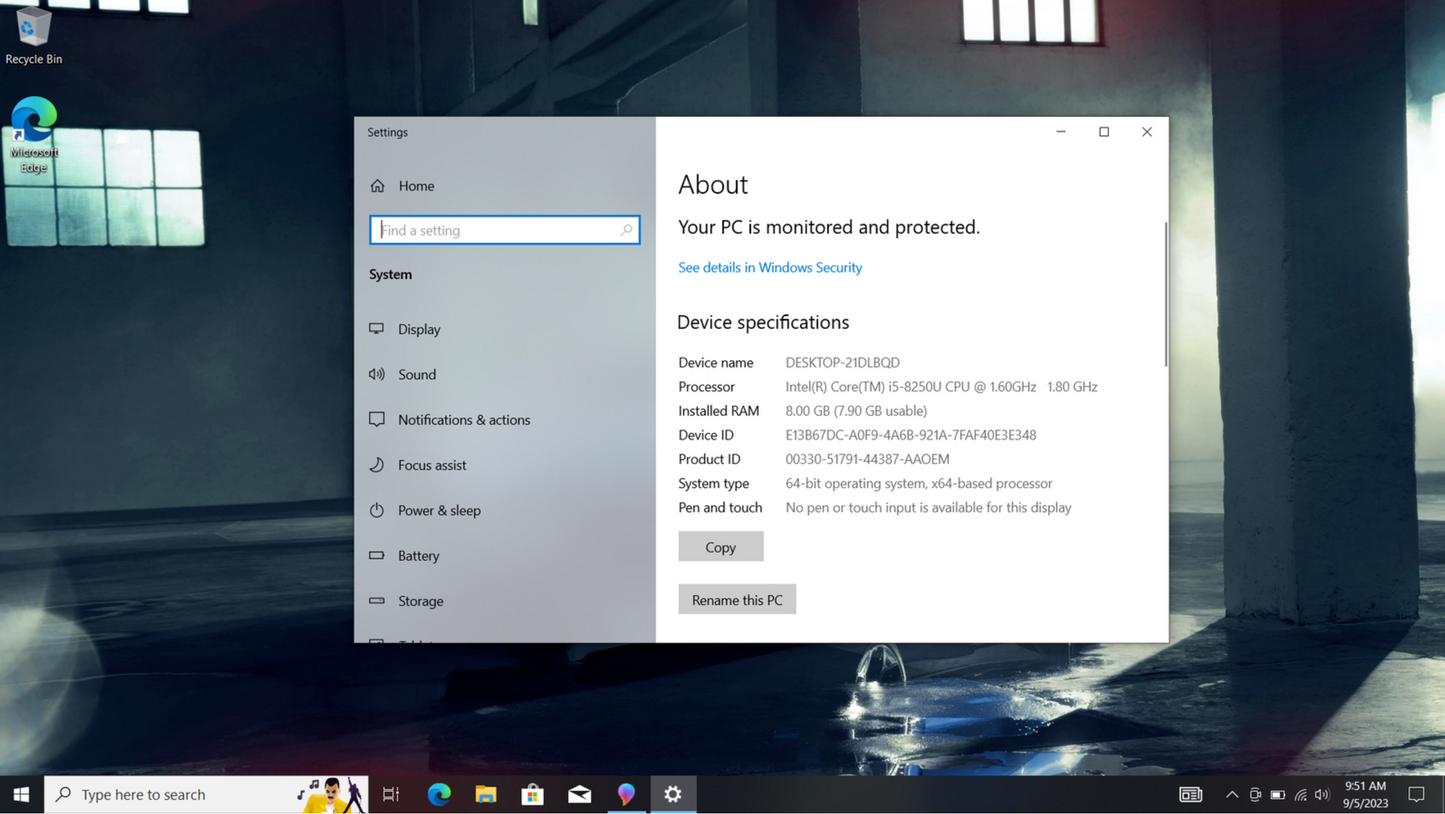The image size is (1445, 814).
Task: Show hidden system tray icons
Action: click(x=1231, y=794)
